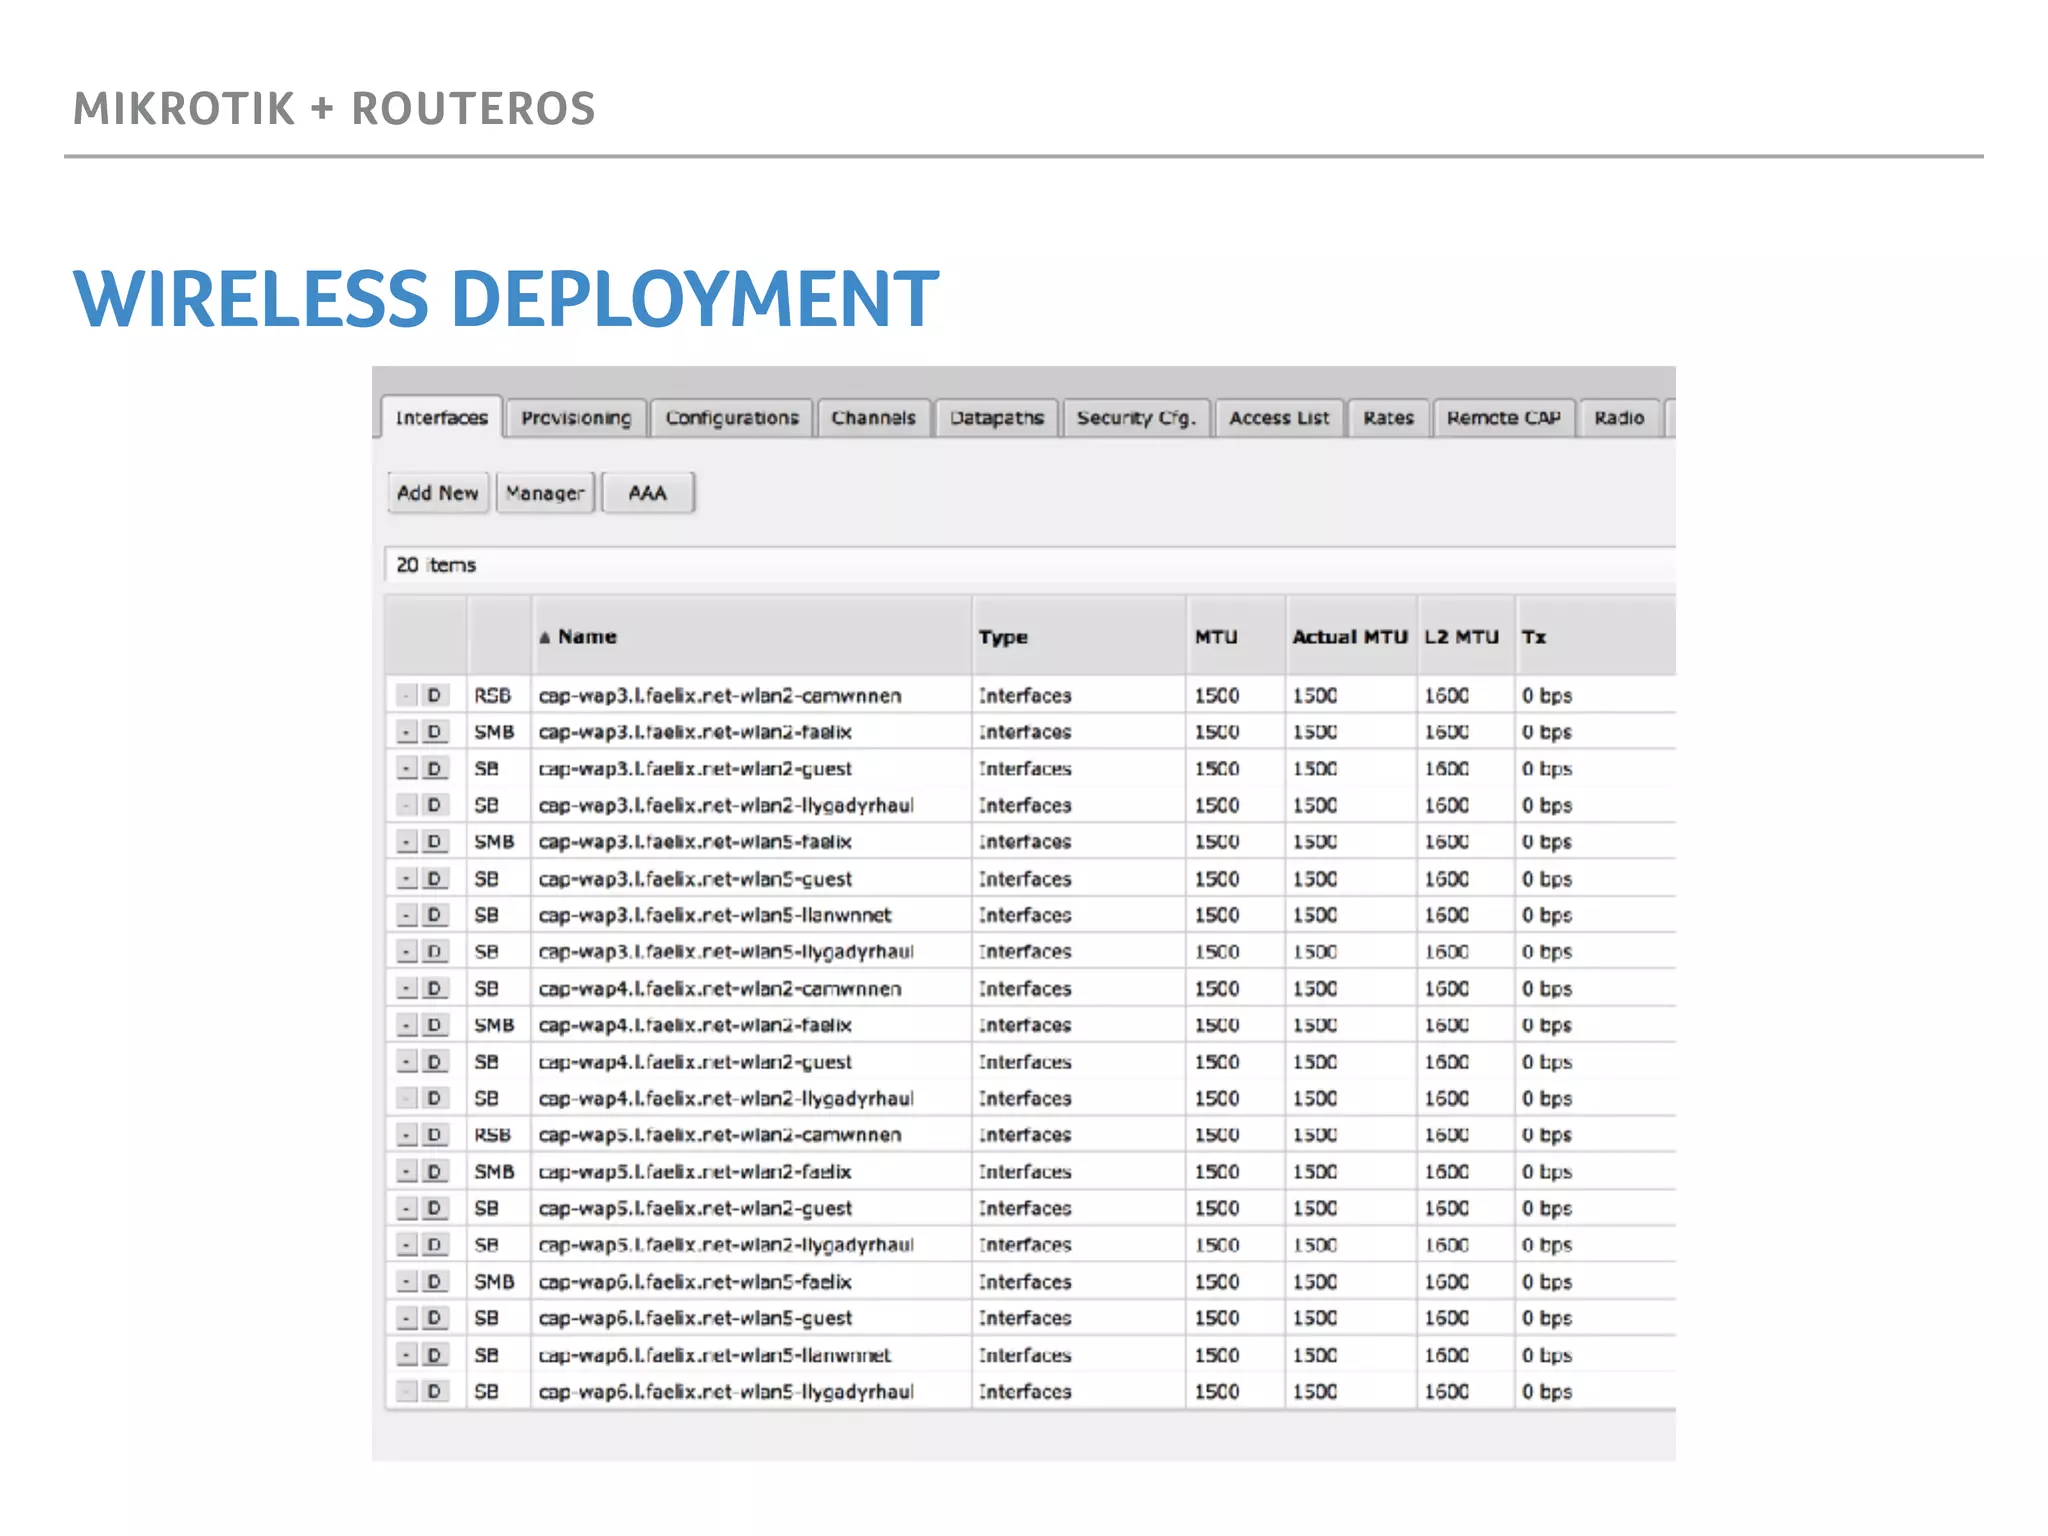
Task: Click the remove (-) button for cap-wap4 wlan2-guest
Action: (406, 1062)
